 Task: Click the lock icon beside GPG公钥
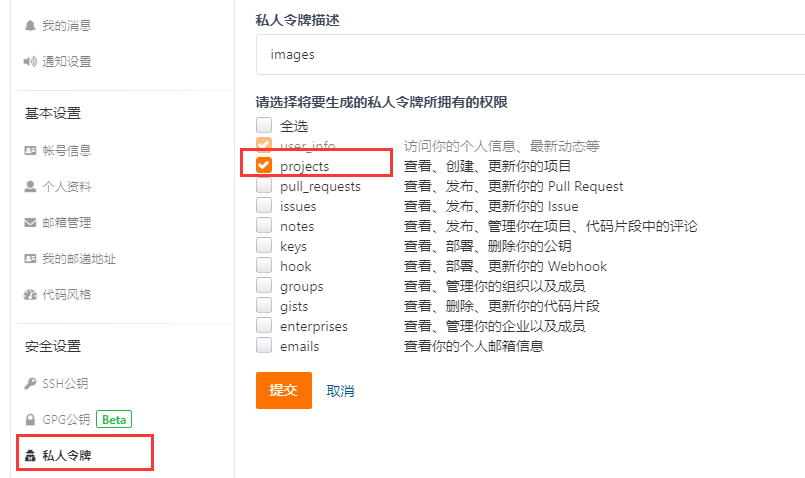pos(30,419)
